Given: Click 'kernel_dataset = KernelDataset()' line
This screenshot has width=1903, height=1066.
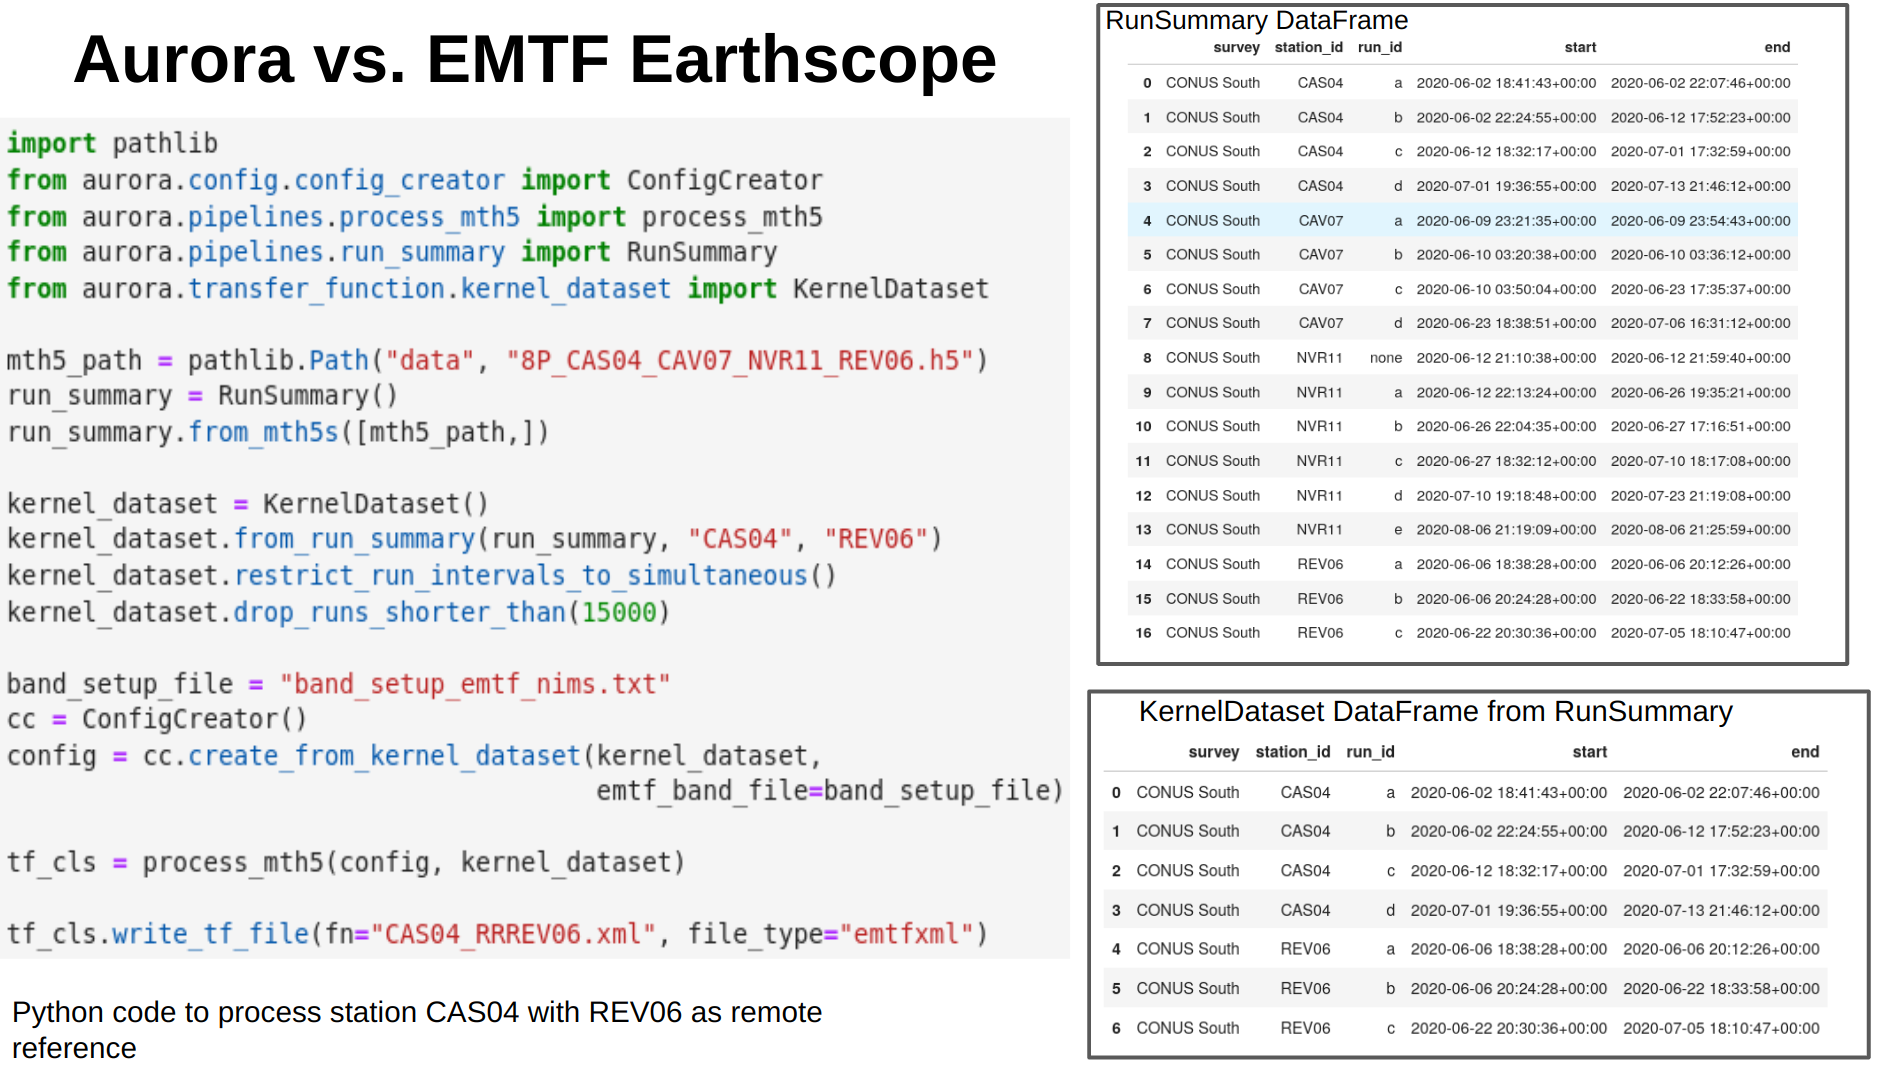Looking at the screenshot, I should pyautogui.click(x=248, y=504).
